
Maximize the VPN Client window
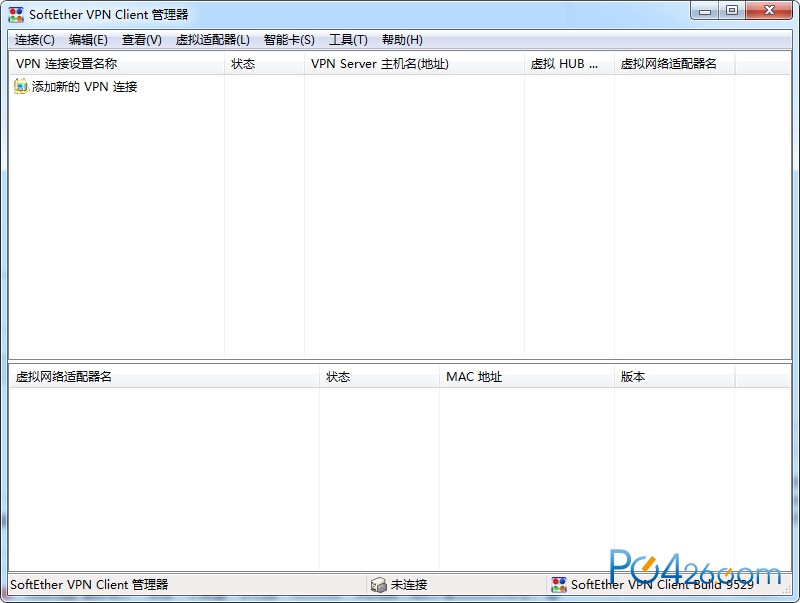tap(732, 11)
